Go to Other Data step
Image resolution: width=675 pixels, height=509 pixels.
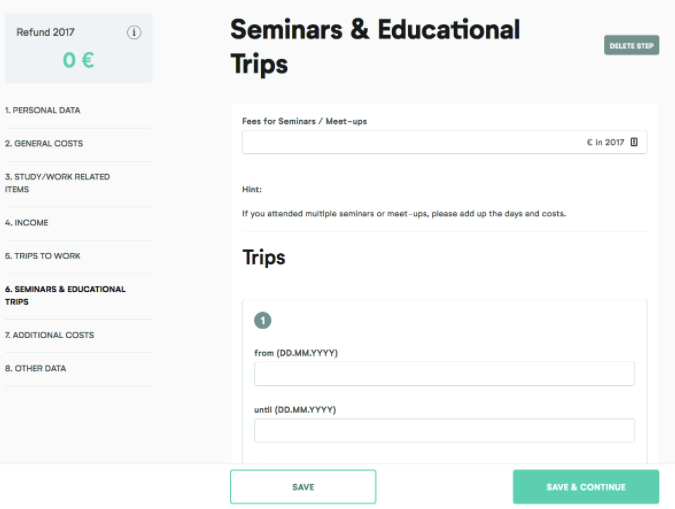(x=35, y=368)
